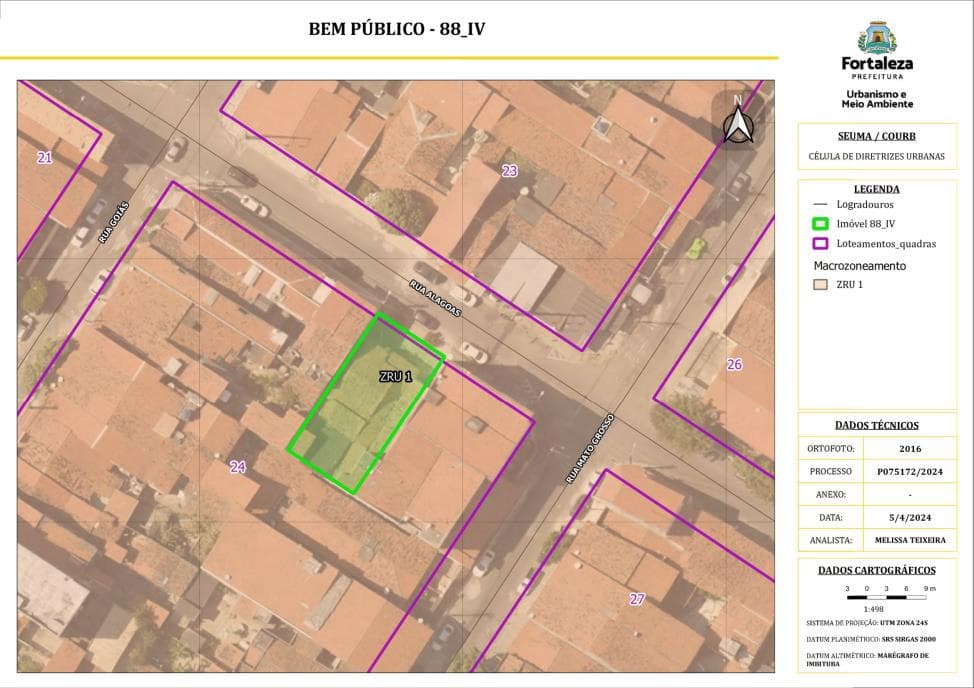Click "CÉLULA DE DIRETRIZES URBANAS" text
Image resolution: width=974 pixels, height=688 pixels.
pyautogui.click(x=876, y=156)
